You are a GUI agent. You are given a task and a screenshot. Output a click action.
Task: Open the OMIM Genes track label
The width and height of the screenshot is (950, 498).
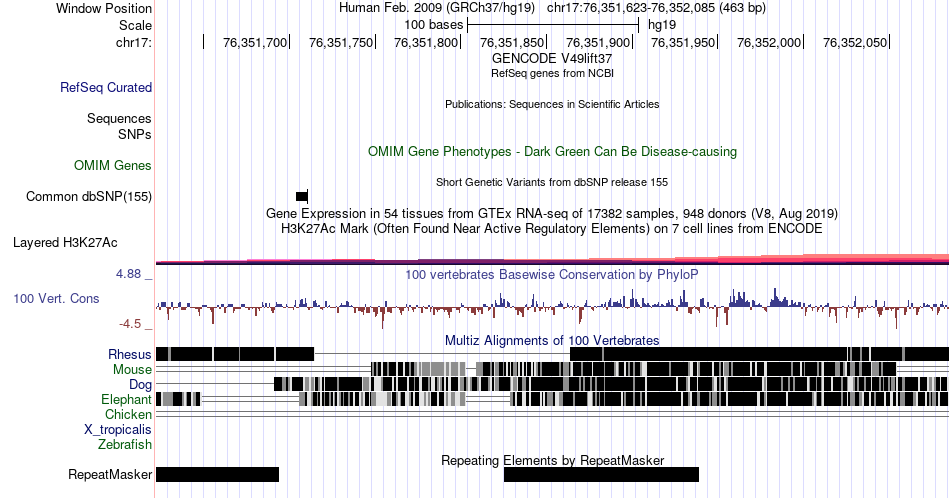coord(113,165)
